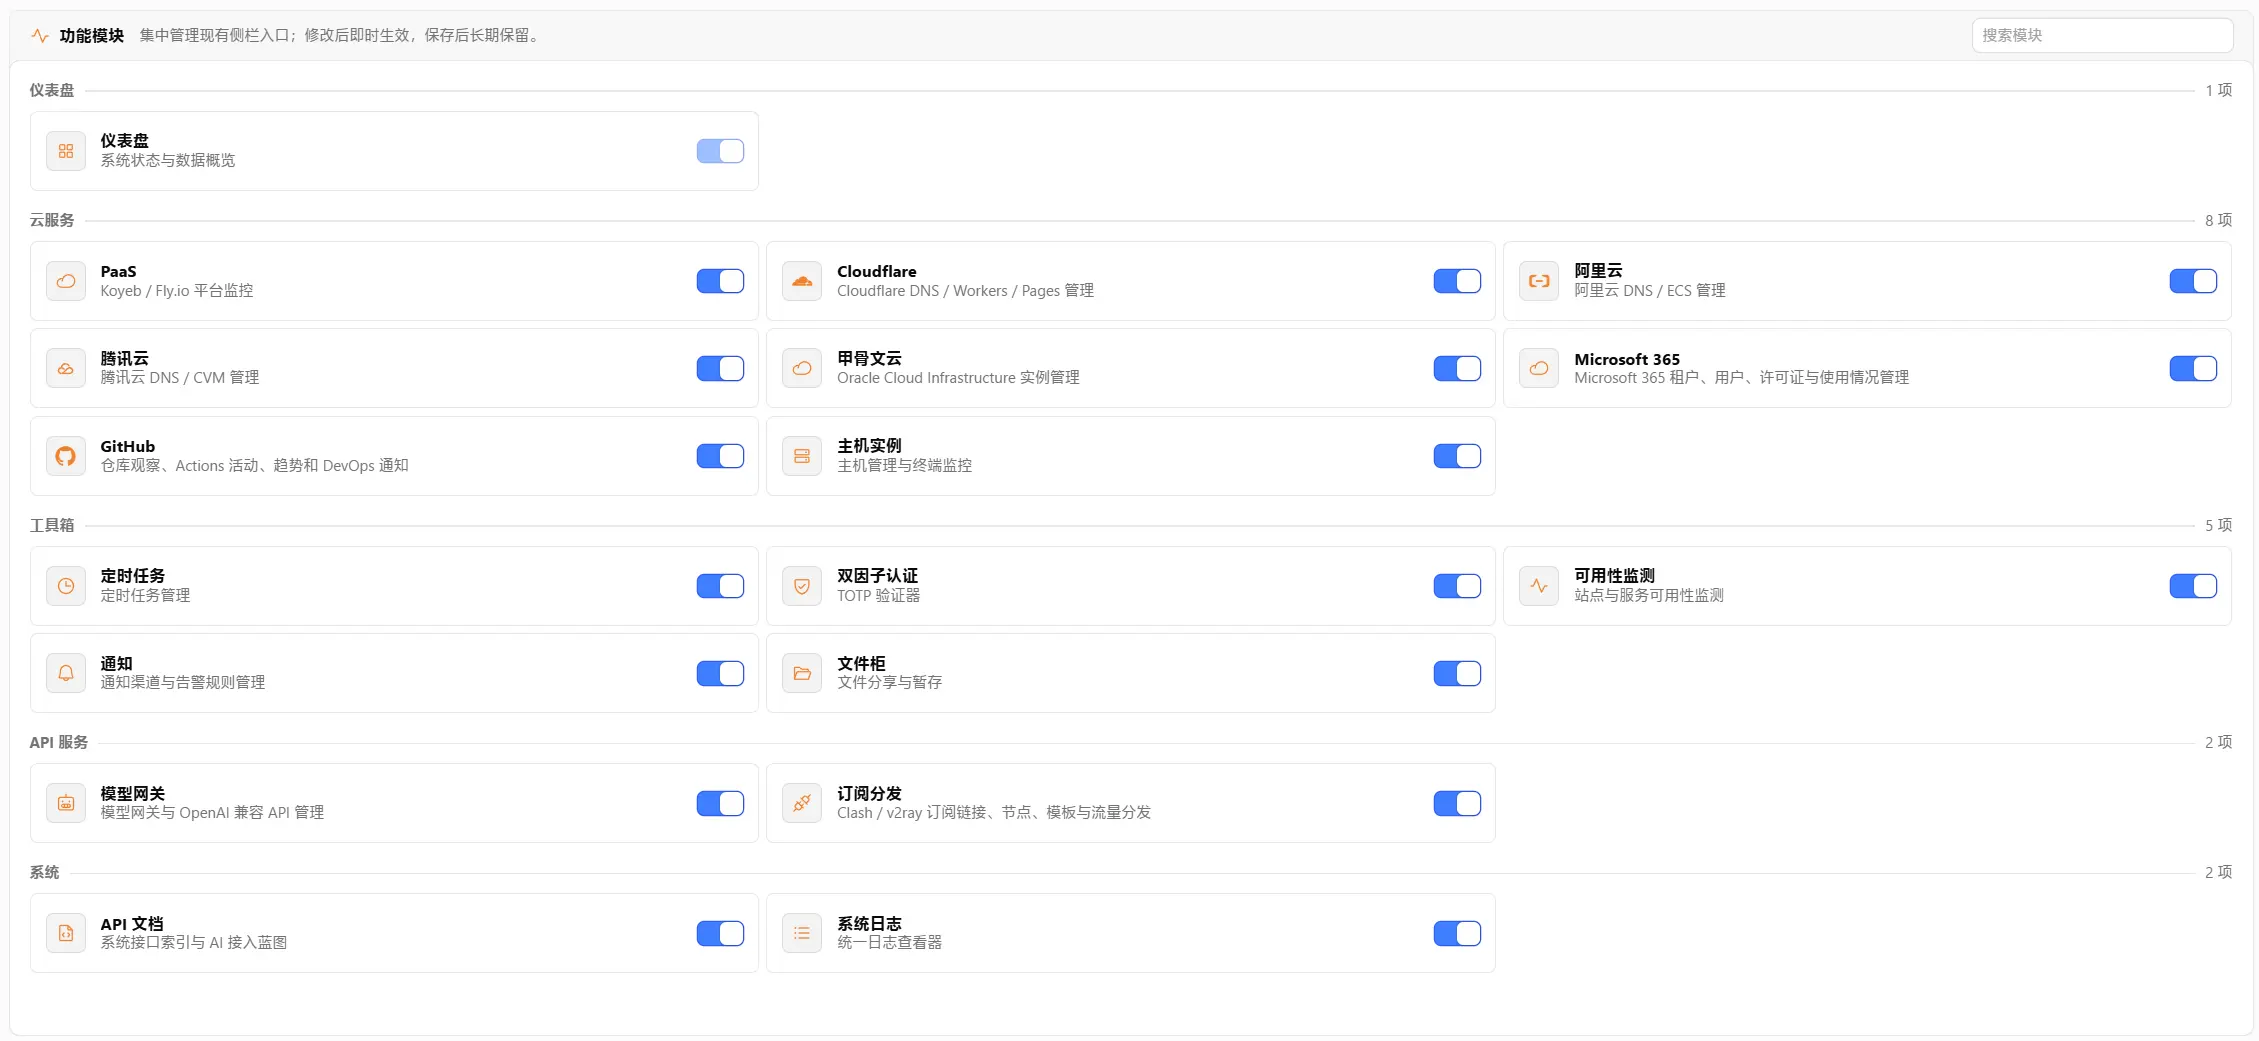
Task: Click the 定时任务 clock icon
Action: (x=66, y=586)
